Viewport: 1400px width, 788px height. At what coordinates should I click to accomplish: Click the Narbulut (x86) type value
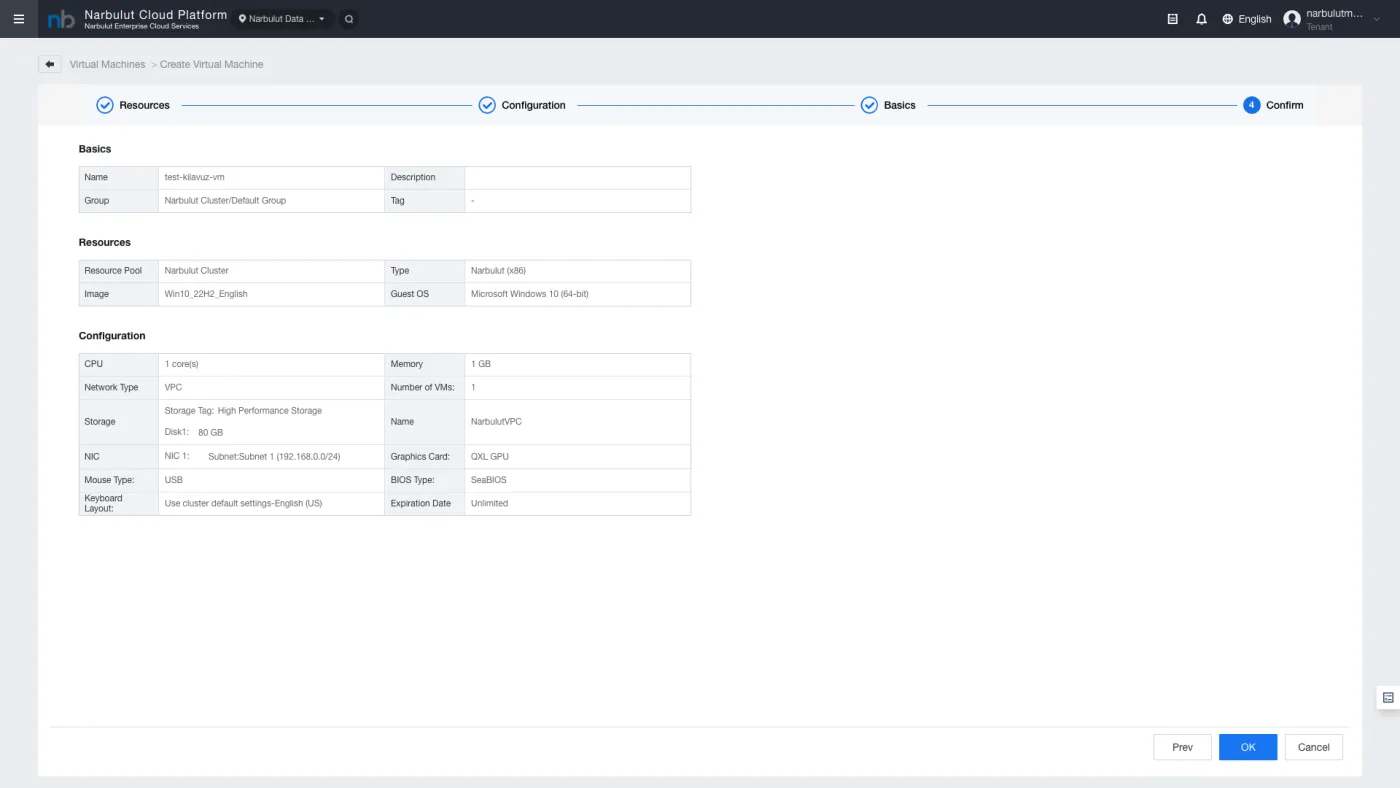[498, 270]
